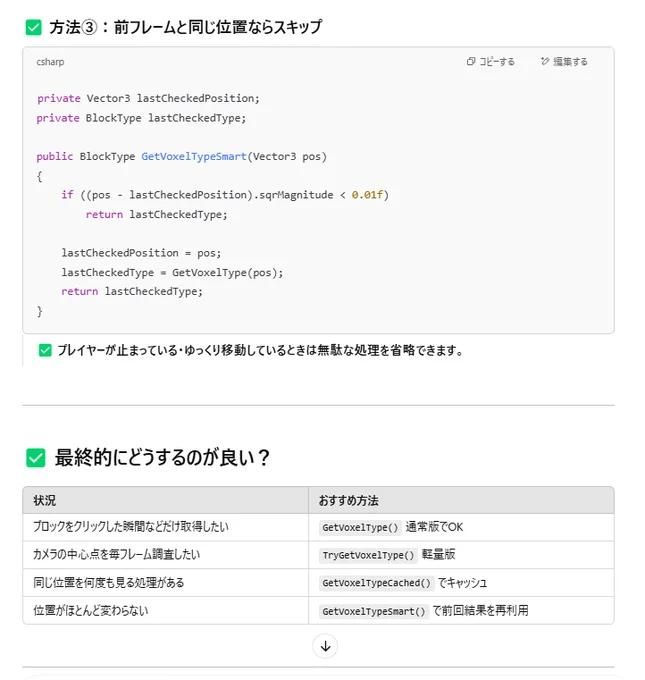This screenshot has height=680, width=645.
Task: Click the text でキャッシュ in the table
Action: click(462, 582)
